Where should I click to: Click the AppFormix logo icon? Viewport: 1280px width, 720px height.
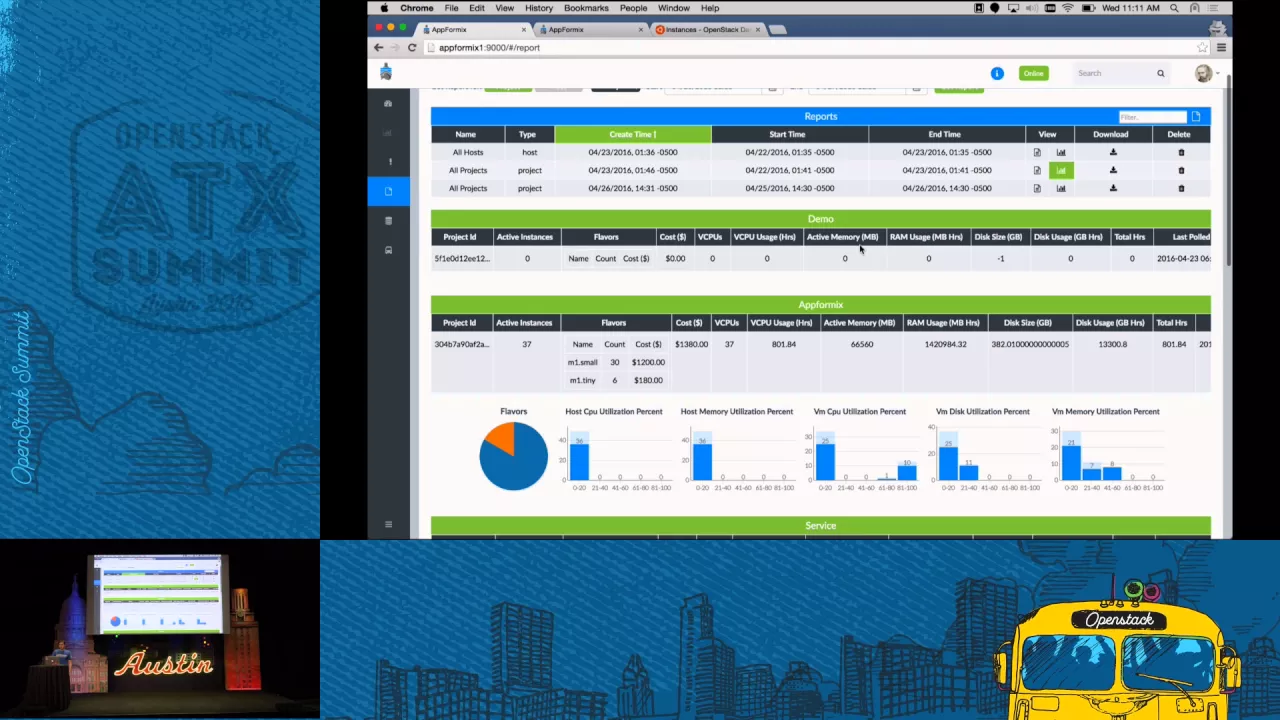point(386,72)
